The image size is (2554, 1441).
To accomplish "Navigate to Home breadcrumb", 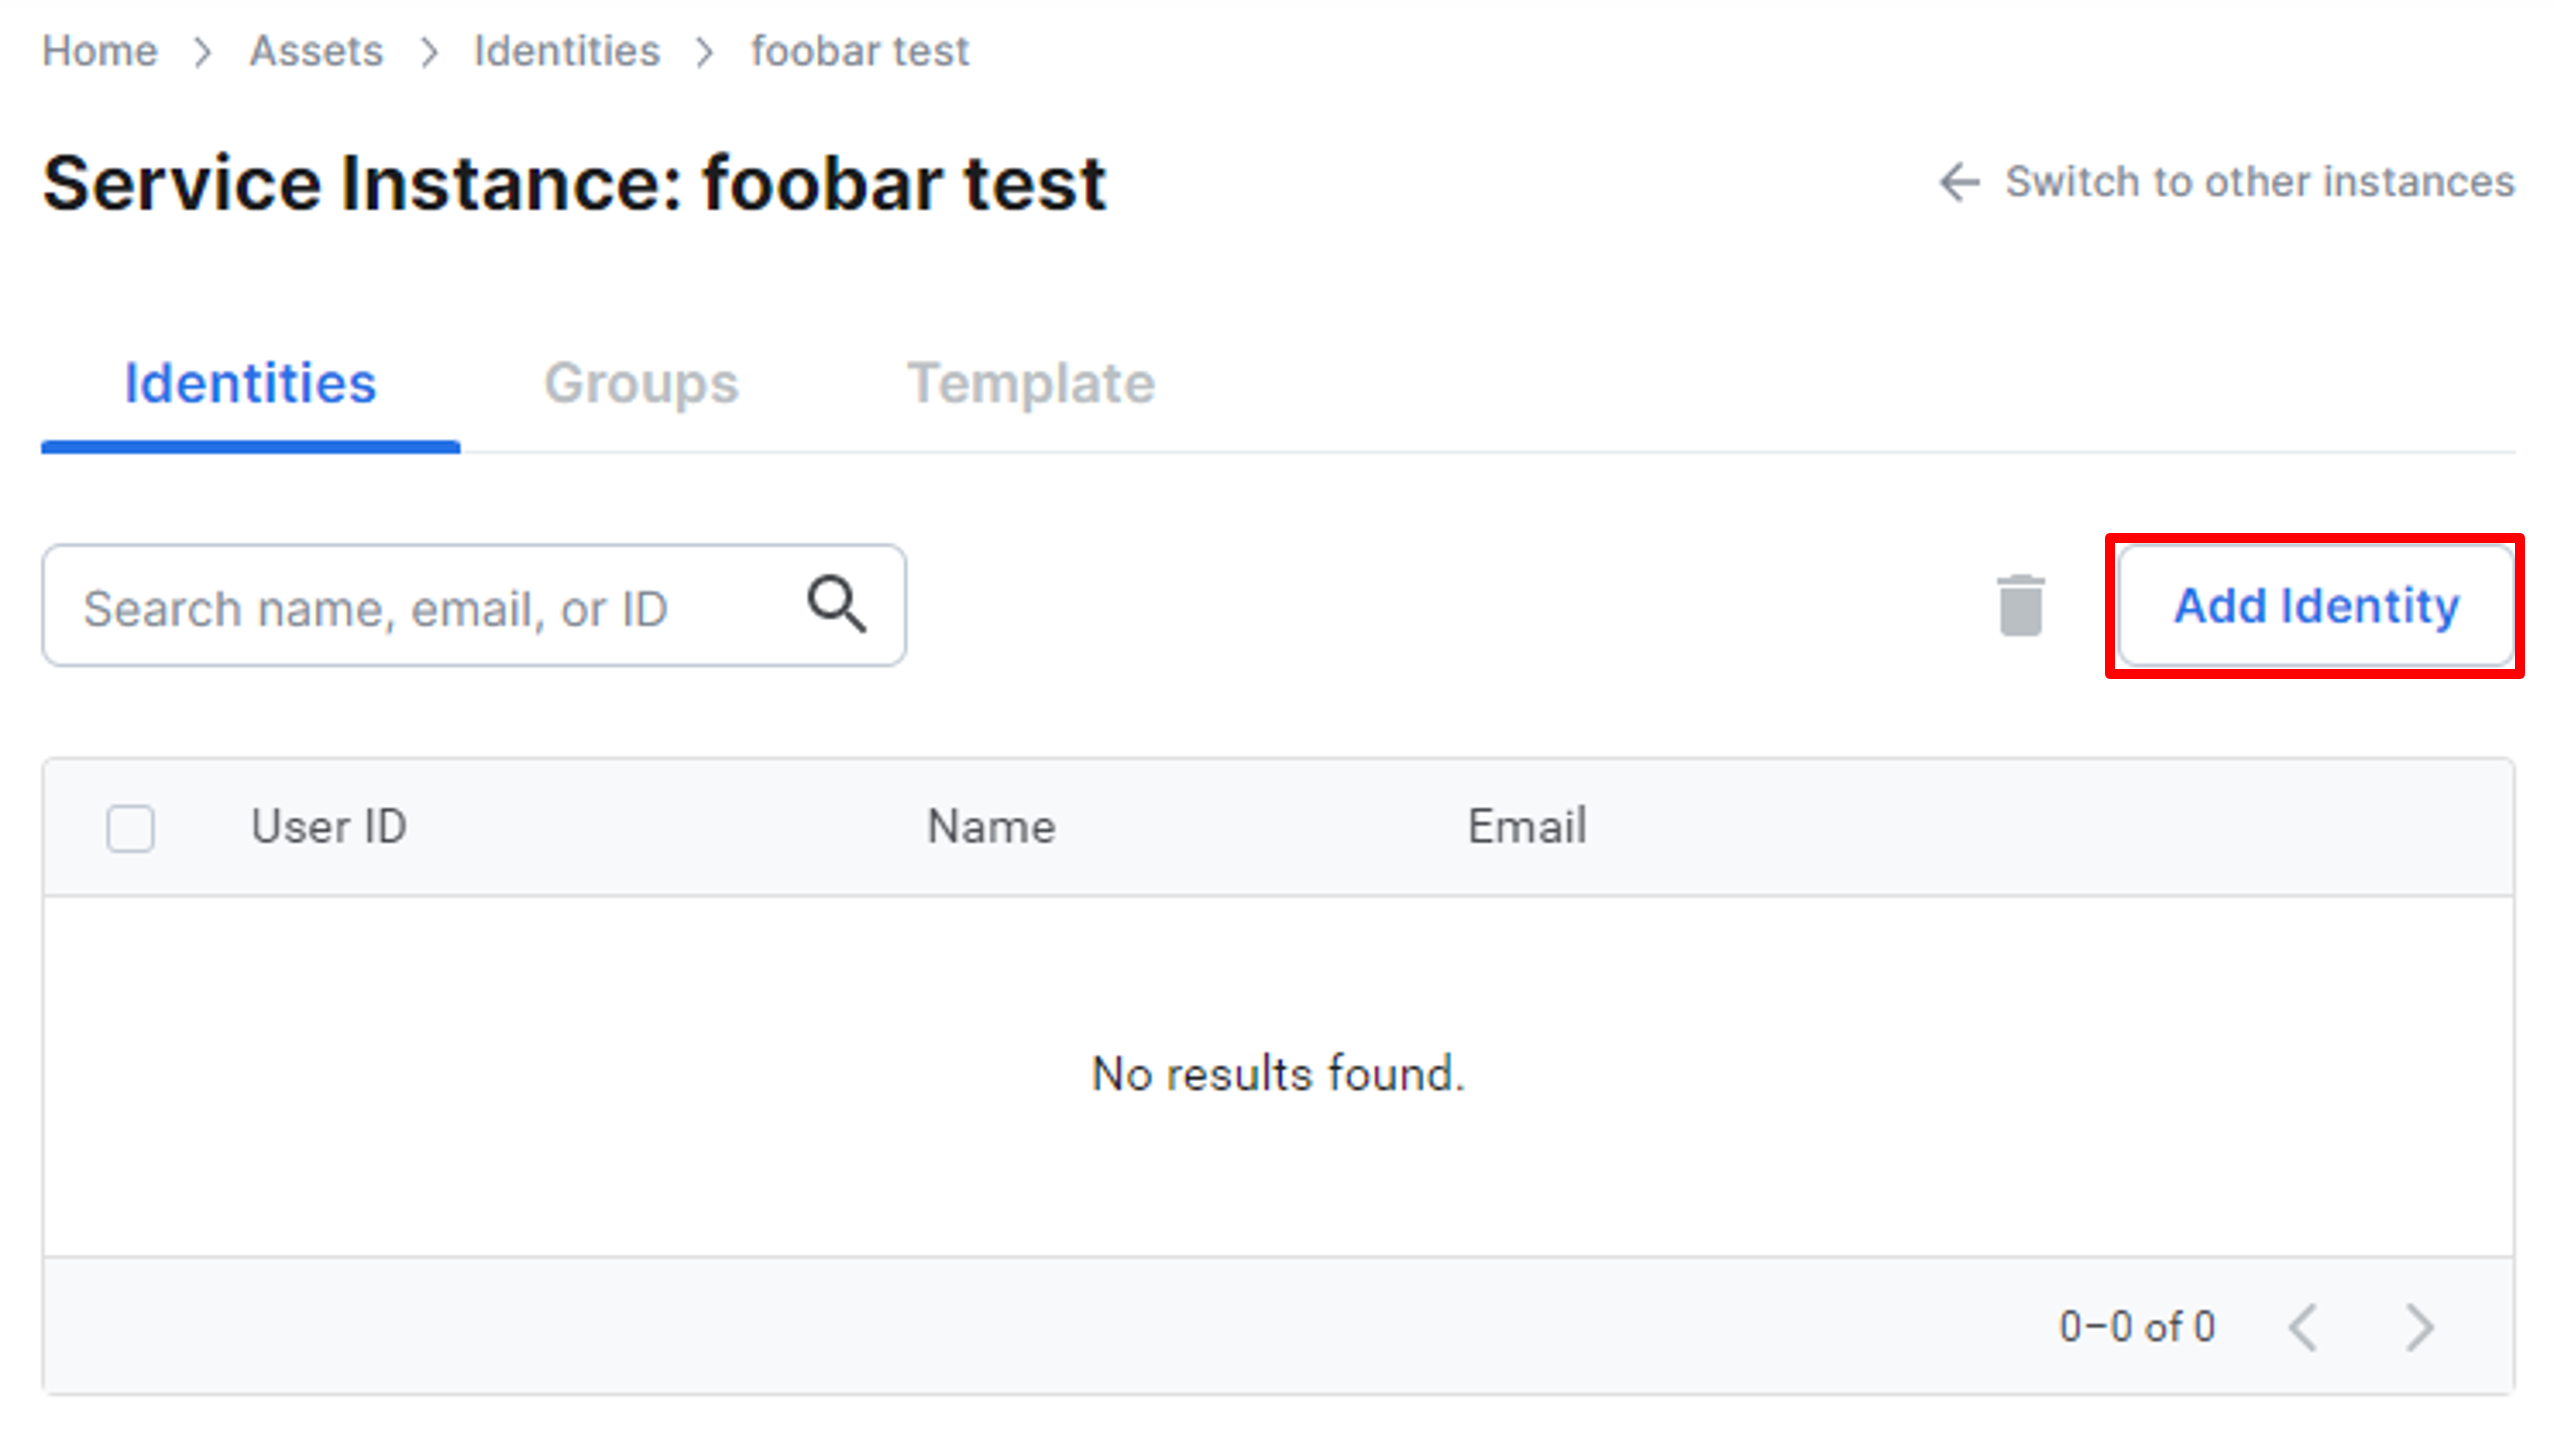I will (x=100, y=51).
